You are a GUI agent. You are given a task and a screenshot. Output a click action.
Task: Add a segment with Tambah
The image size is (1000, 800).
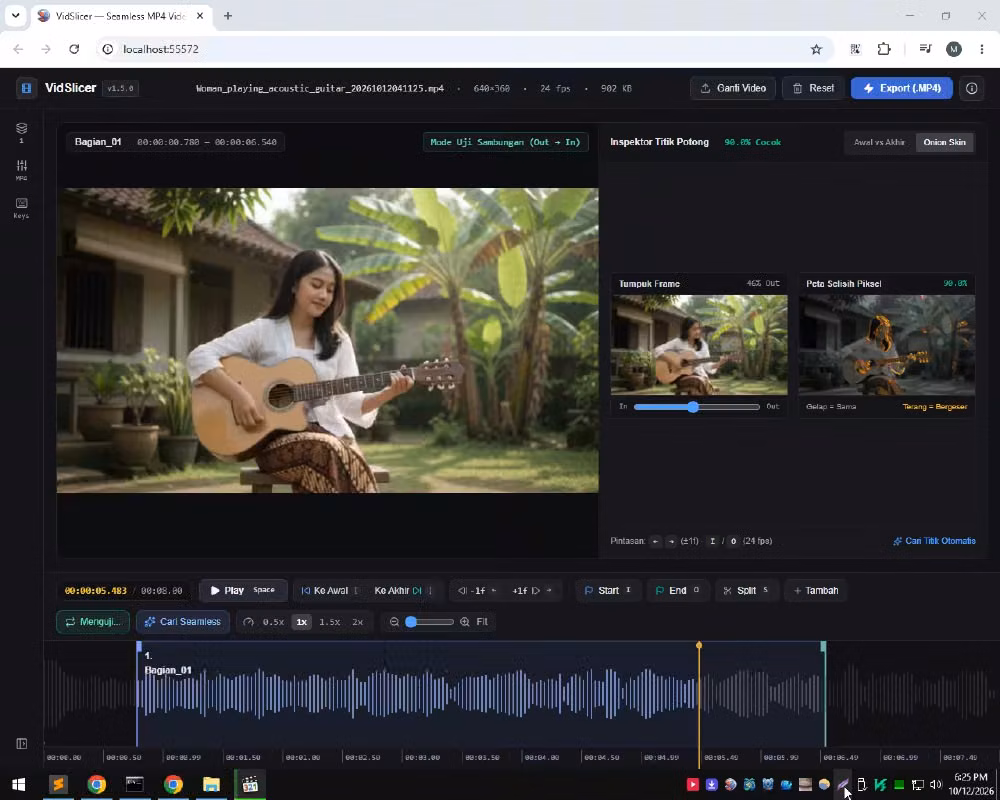click(x=816, y=590)
